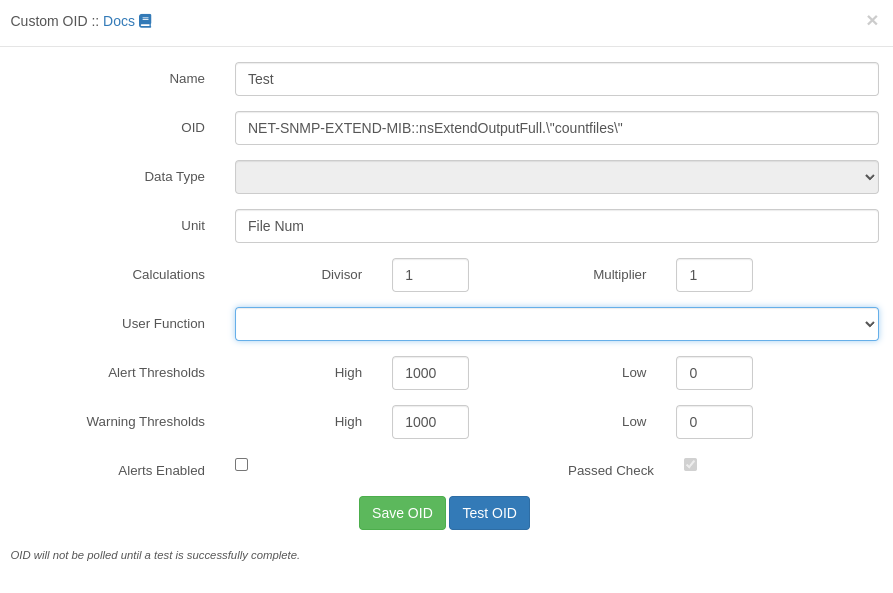Open the Data Type dropdown
Viewport: 893px width, 593px height.
556,177
